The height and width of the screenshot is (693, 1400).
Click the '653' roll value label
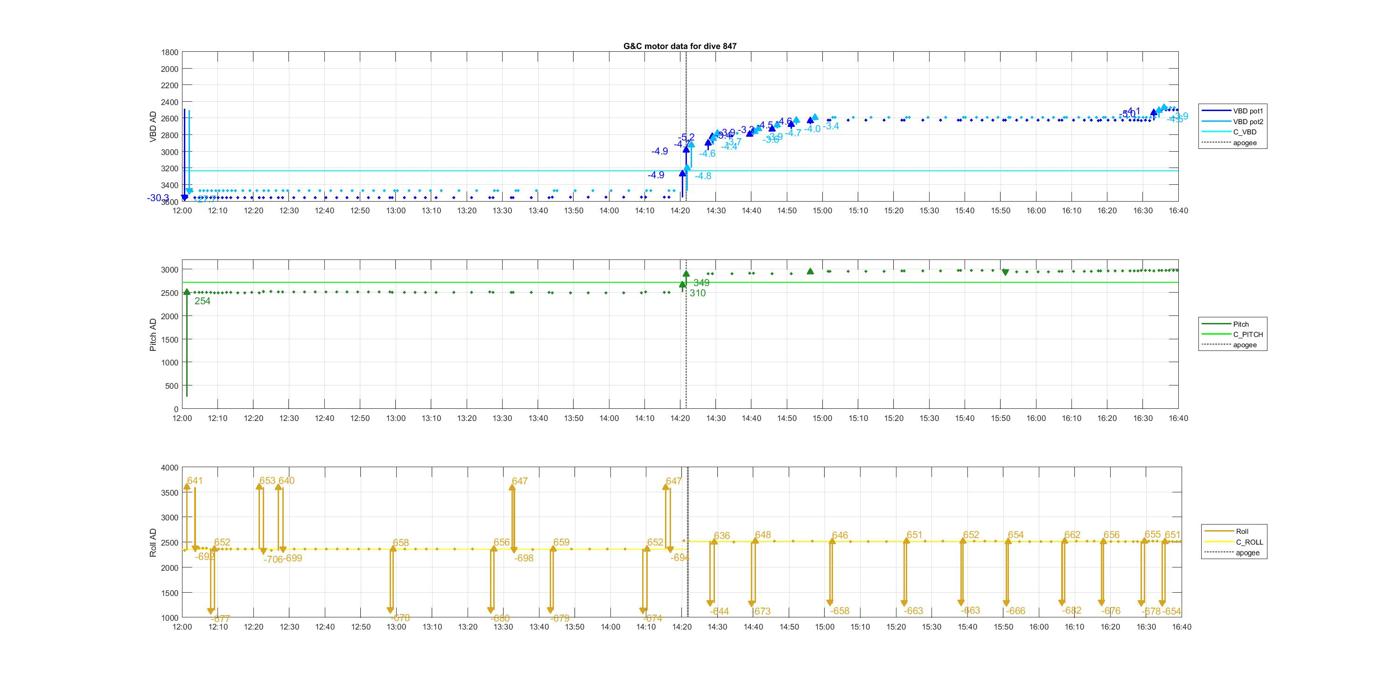click(267, 481)
